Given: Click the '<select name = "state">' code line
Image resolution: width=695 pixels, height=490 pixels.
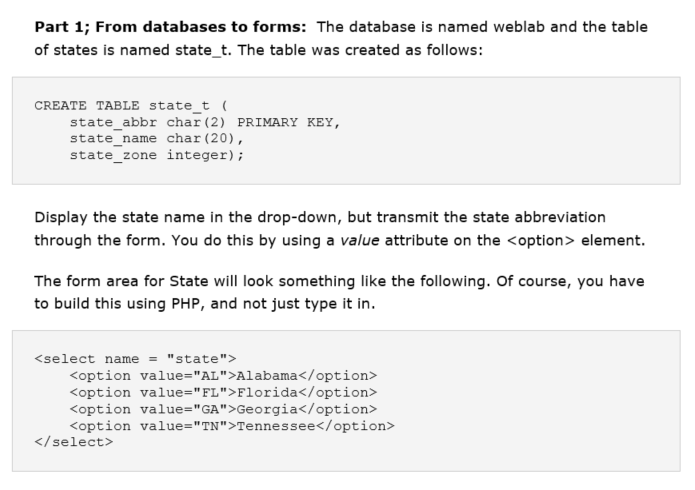Looking at the screenshot, I should click(x=135, y=358).
